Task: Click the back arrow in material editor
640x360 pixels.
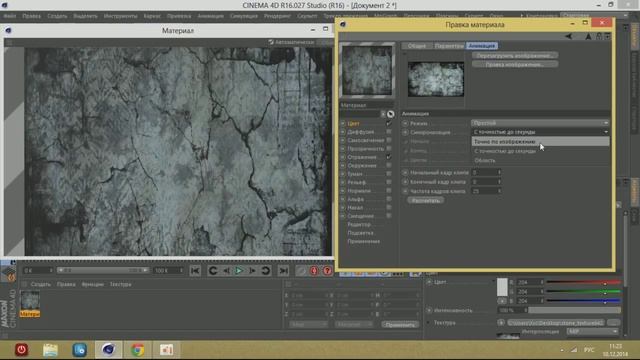Action: tap(569, 36)
